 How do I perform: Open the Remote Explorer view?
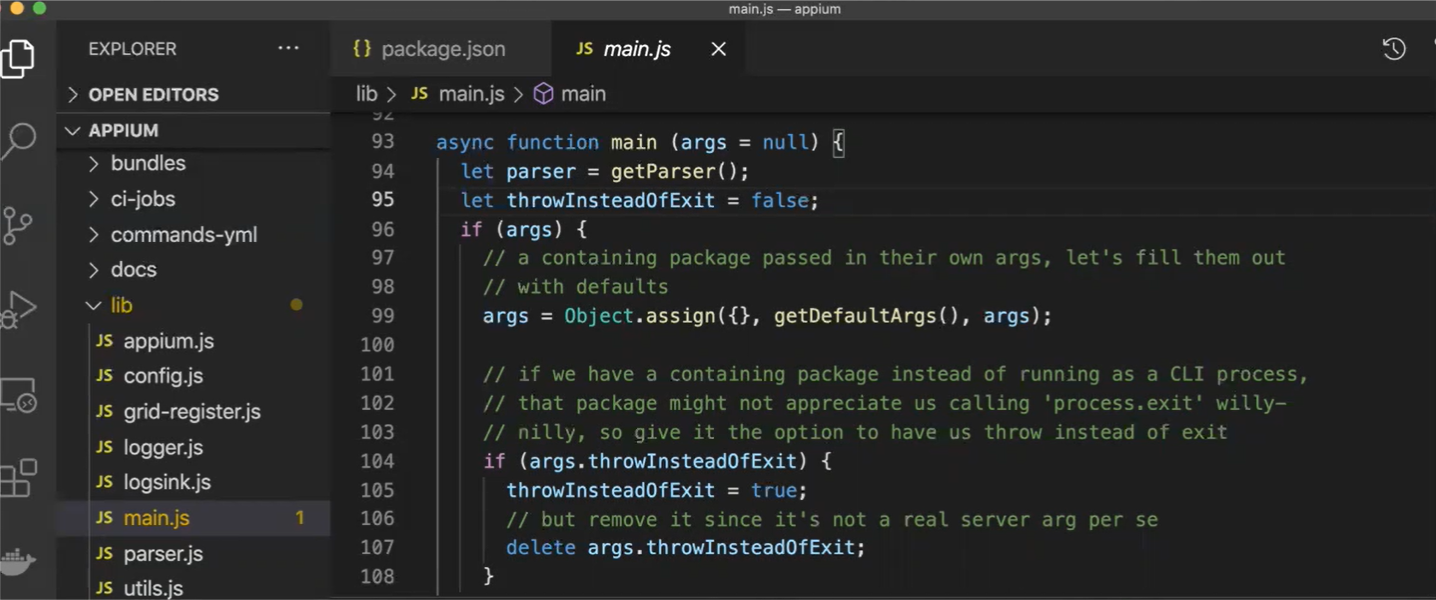[x=19, y=396]
